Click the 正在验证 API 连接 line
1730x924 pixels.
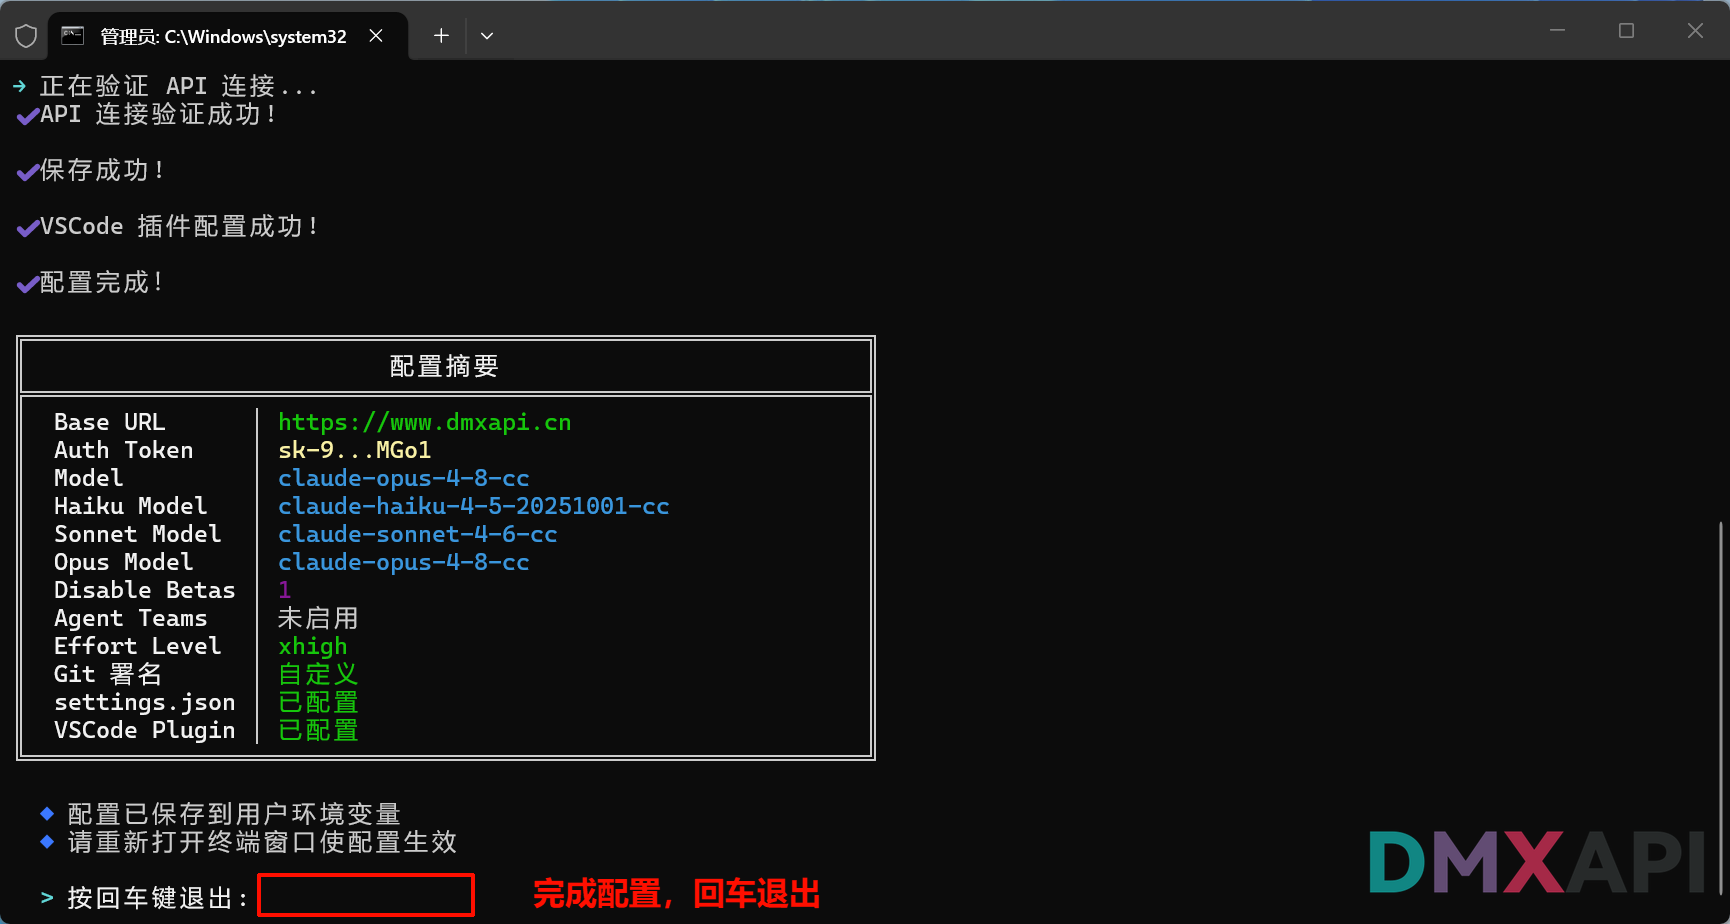point(179,86)
